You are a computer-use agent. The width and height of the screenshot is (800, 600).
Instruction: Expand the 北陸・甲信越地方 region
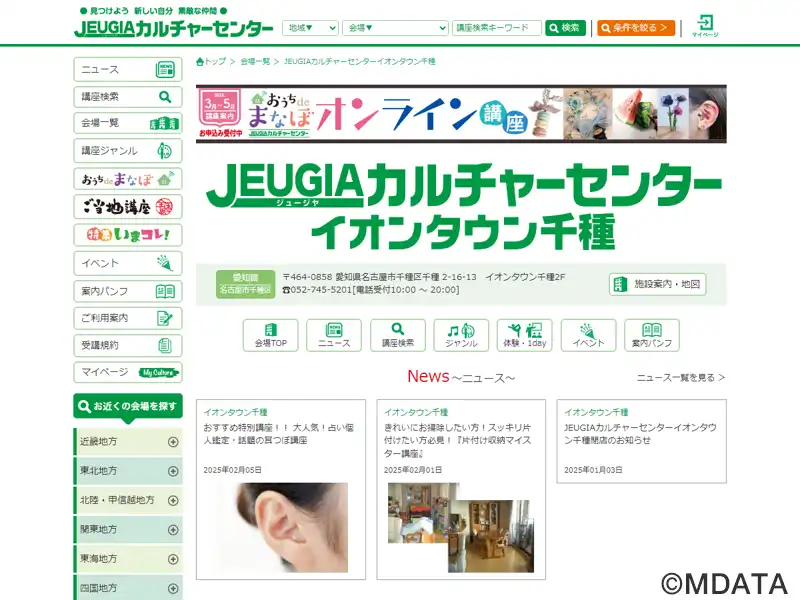pos(128,501)
